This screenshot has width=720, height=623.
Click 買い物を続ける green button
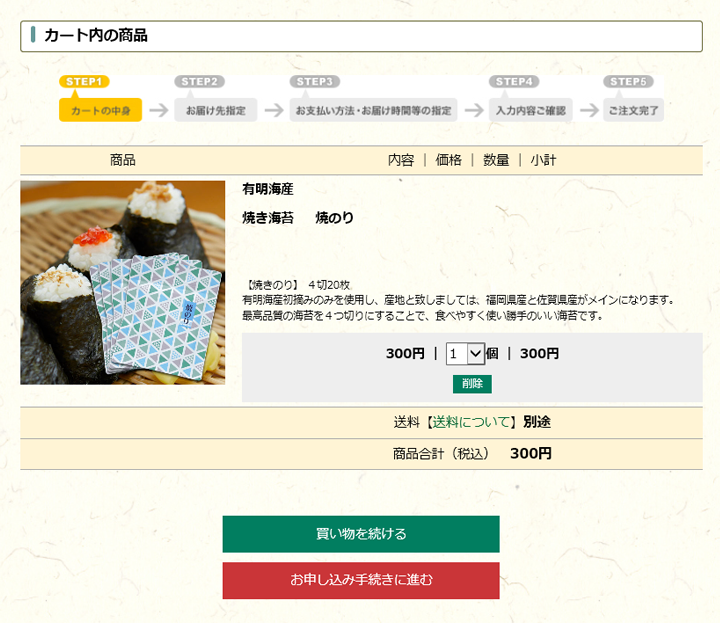(361, 534)
